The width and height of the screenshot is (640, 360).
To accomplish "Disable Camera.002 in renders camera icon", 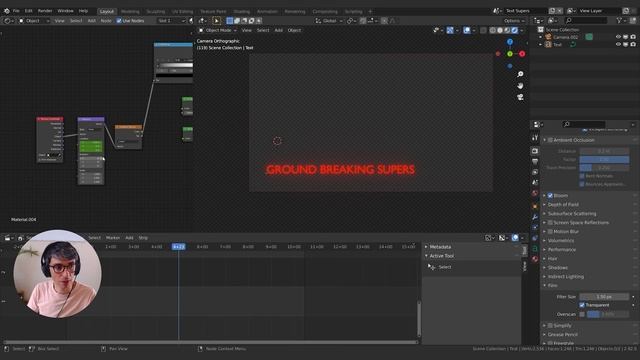I will tap(633, 37).
